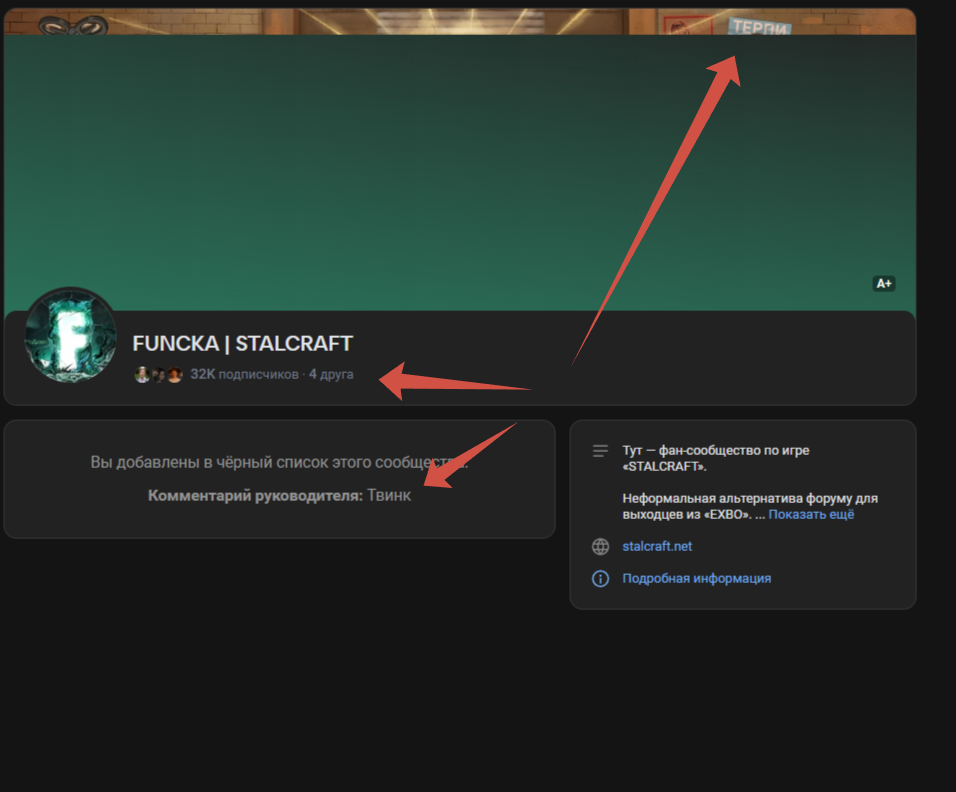
Task: Open the FUNCKA | STALCRAFT community title
Action: [243, 343]
